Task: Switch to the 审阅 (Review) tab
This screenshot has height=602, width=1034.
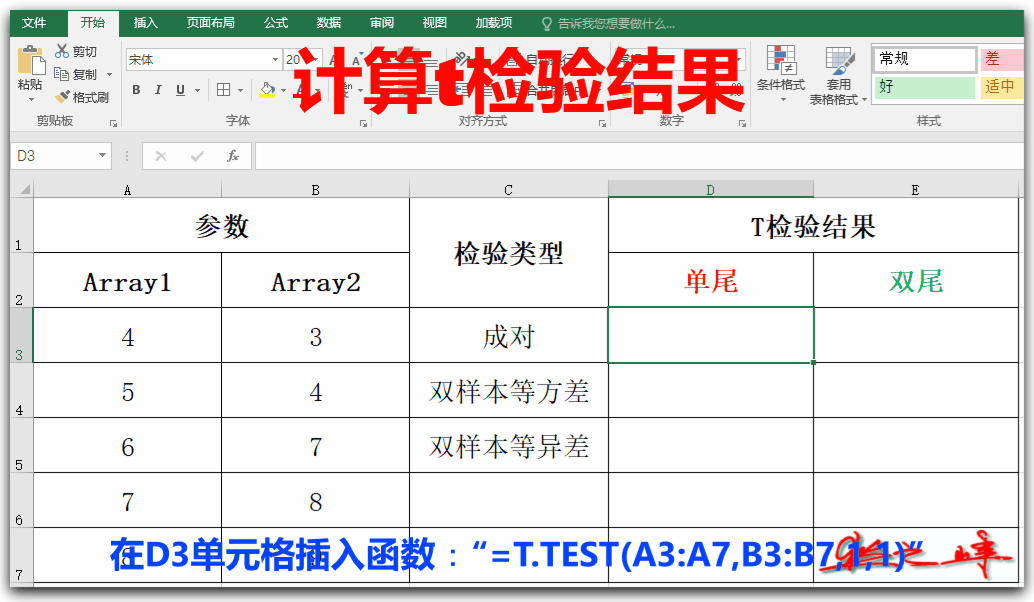Action: (x=382, y=23)
